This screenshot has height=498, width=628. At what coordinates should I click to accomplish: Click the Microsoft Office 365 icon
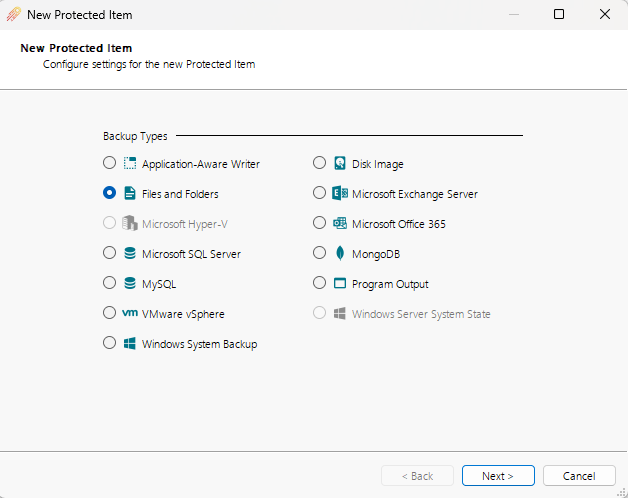pos(340,224)
